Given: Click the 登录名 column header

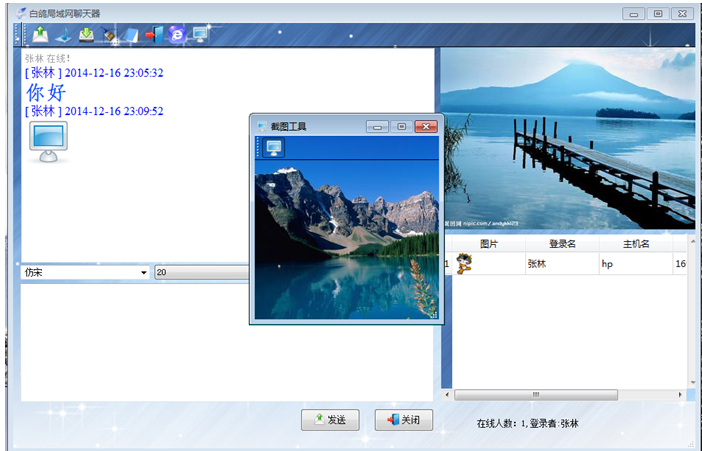Looking at the screenshot, I should pos(562,244).
